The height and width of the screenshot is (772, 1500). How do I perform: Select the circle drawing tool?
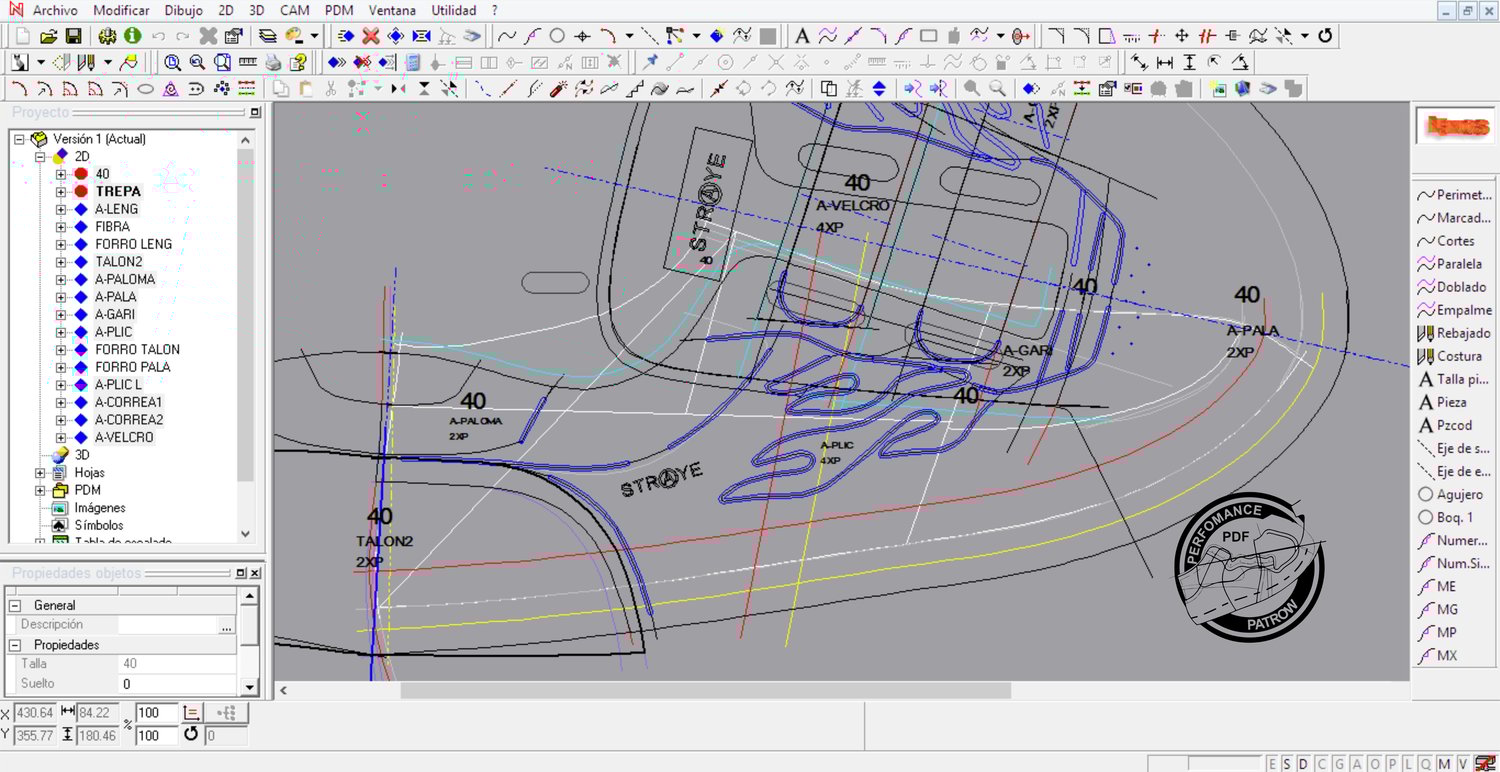(557, 36)
